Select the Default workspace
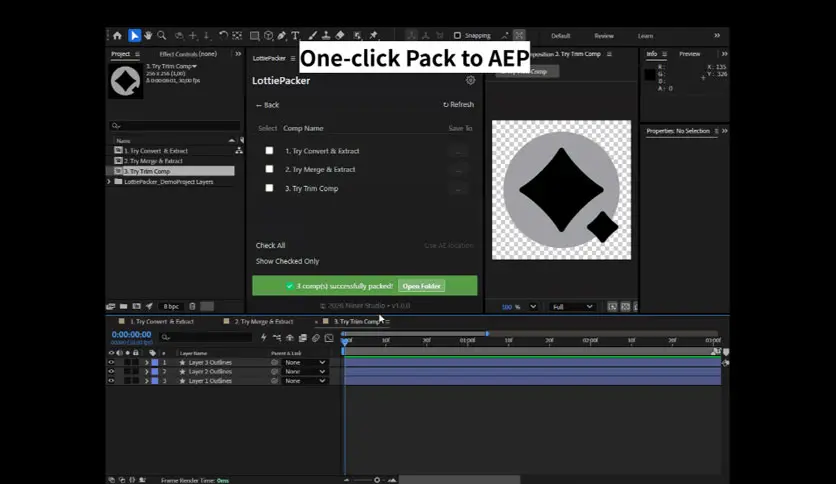Viewport: 836px width, 484px height. (560, 36)
